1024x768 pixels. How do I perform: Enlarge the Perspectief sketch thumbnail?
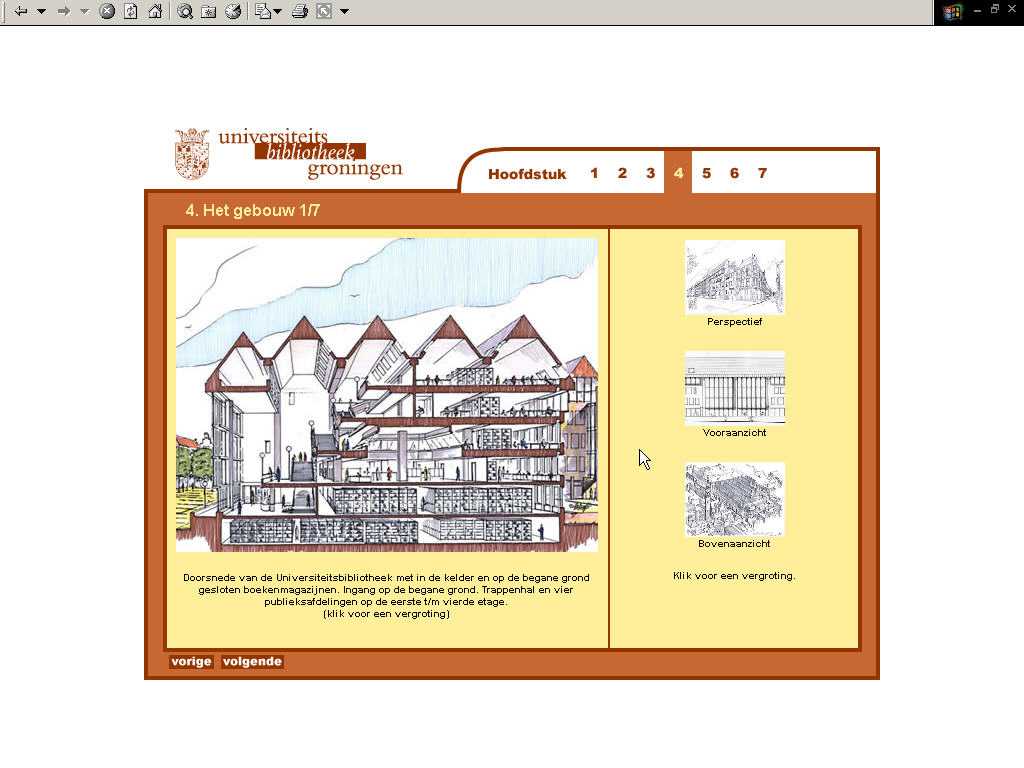click(735, 278)
